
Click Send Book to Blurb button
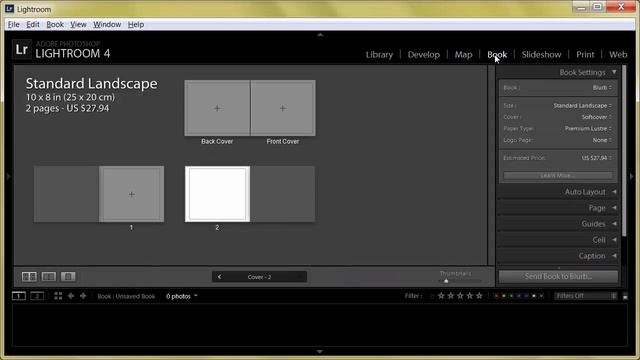click(558, 276)
